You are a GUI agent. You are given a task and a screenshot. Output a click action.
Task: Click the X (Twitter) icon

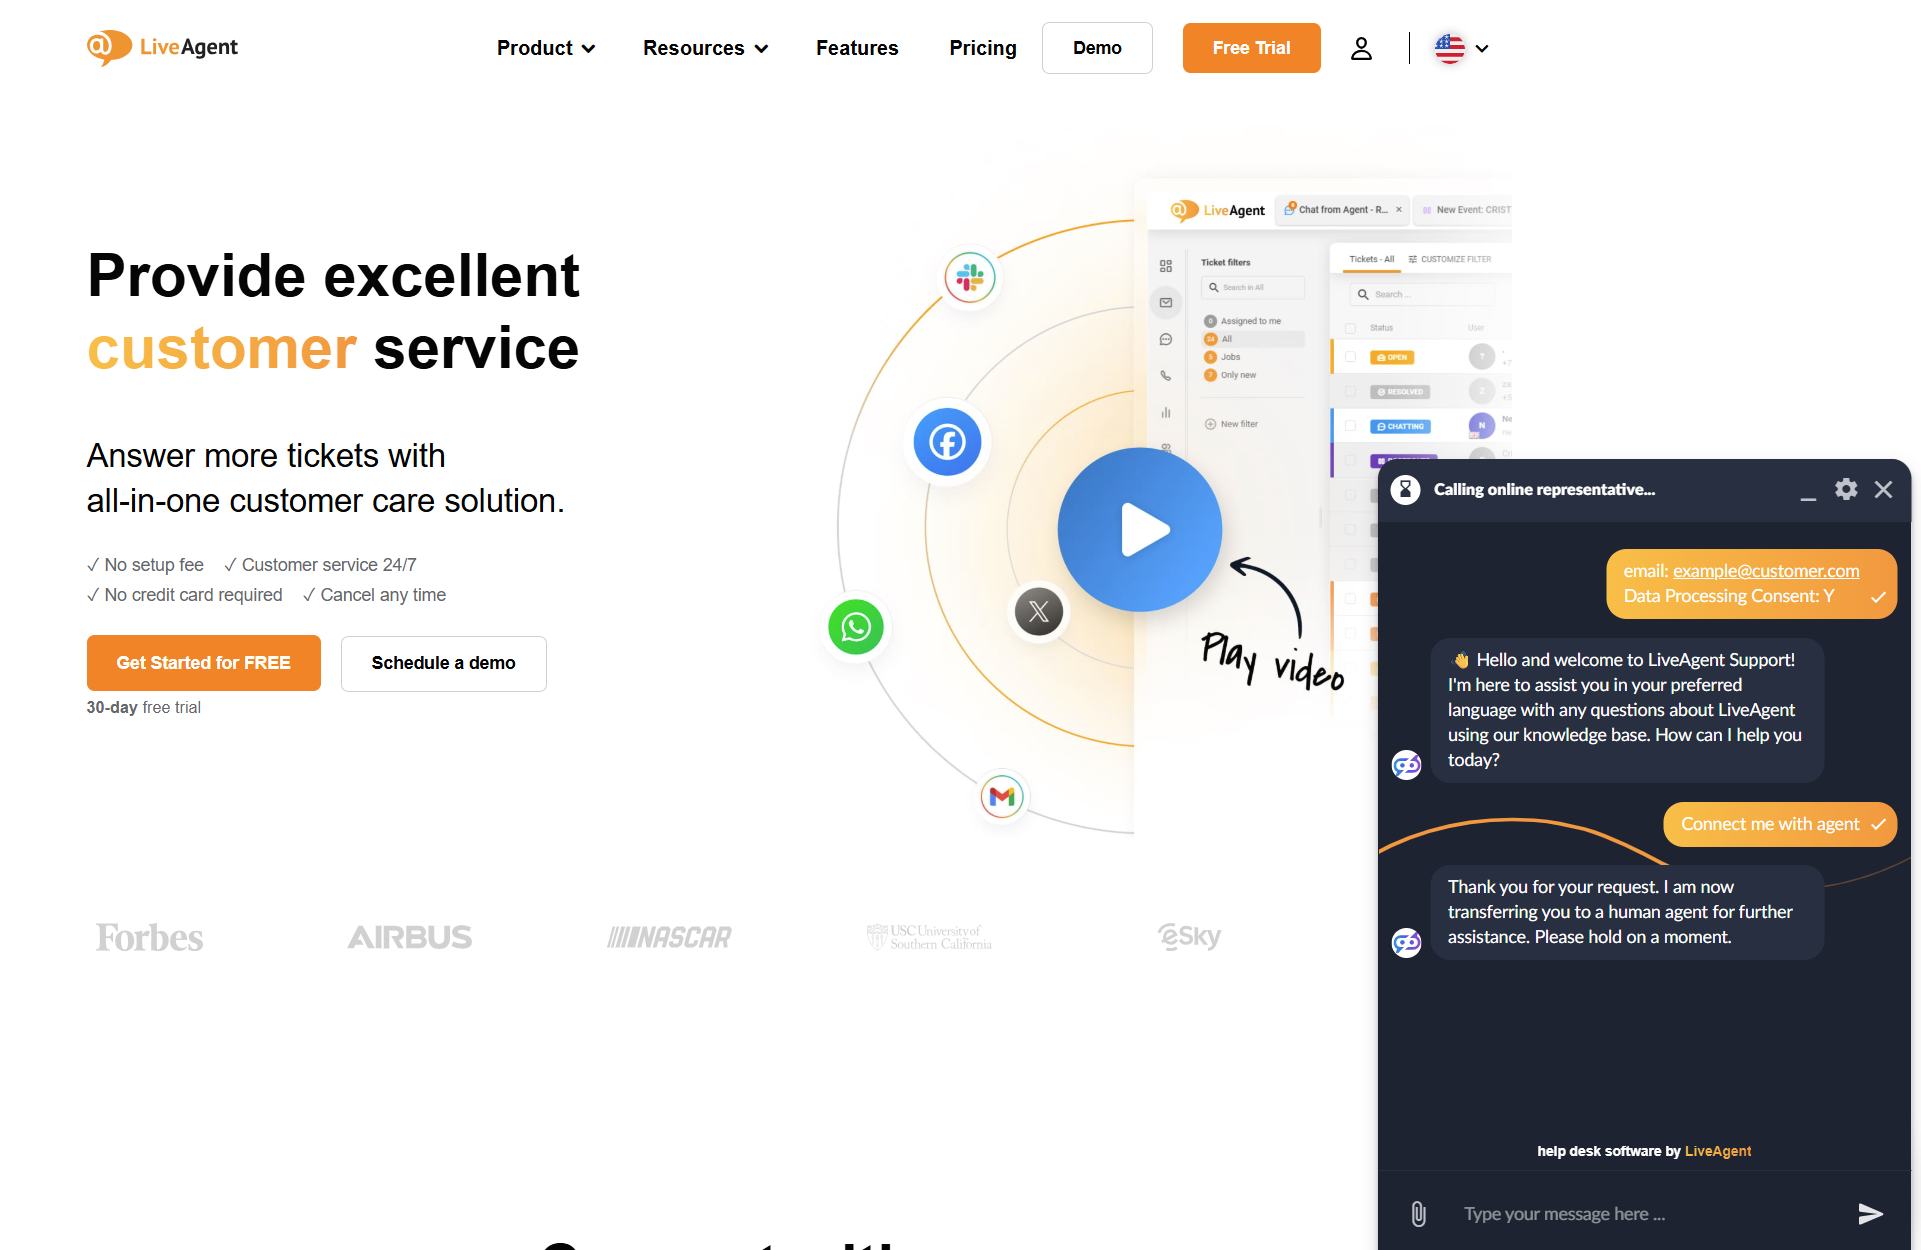1039,611
